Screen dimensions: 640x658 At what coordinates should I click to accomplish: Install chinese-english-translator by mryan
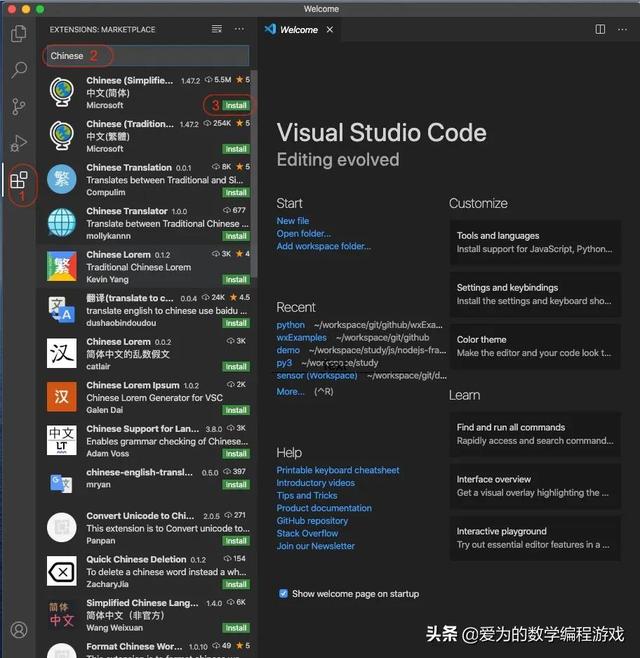click(235, 485)
